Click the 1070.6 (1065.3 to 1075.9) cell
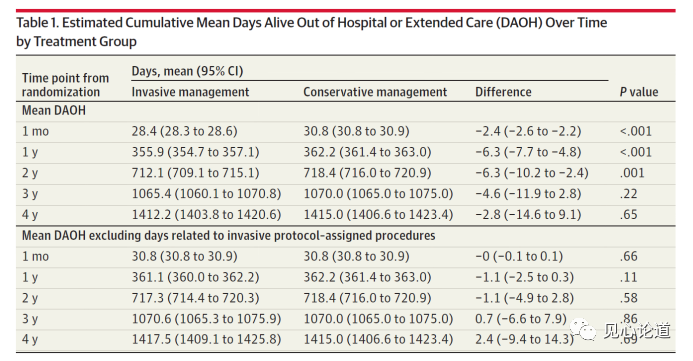693x361 pixels. (x=206, y=319)
